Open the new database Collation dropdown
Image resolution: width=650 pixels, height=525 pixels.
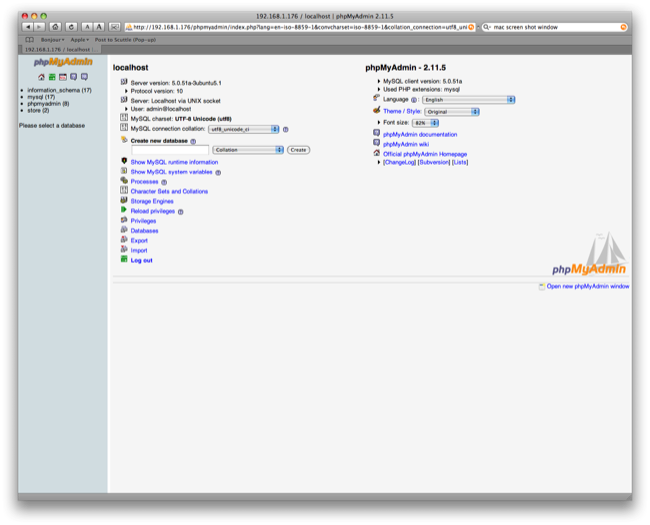[248, 150]
